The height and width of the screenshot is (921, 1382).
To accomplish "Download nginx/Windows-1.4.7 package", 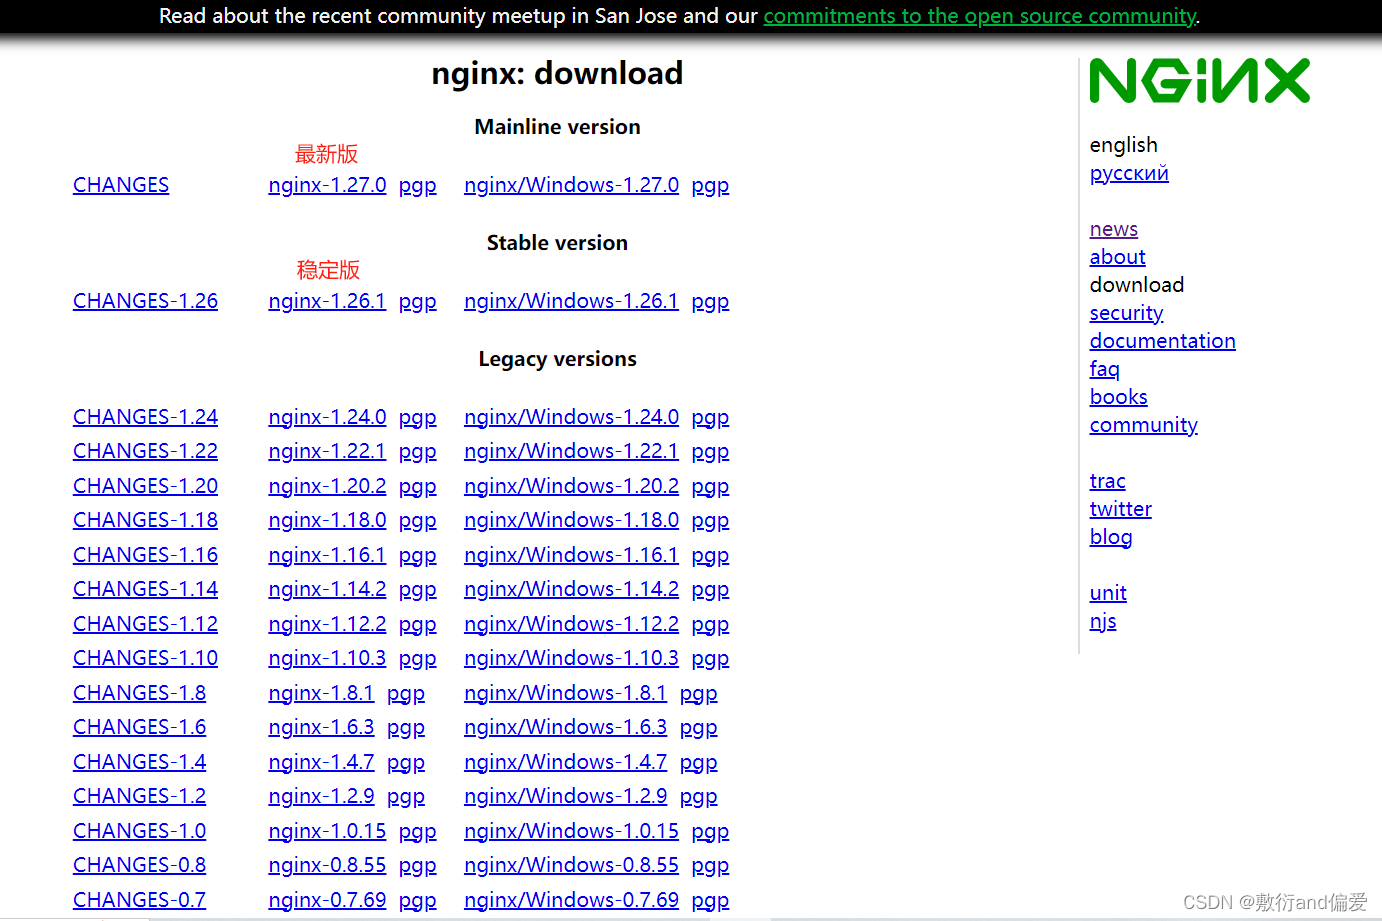I will pos(565,762).
